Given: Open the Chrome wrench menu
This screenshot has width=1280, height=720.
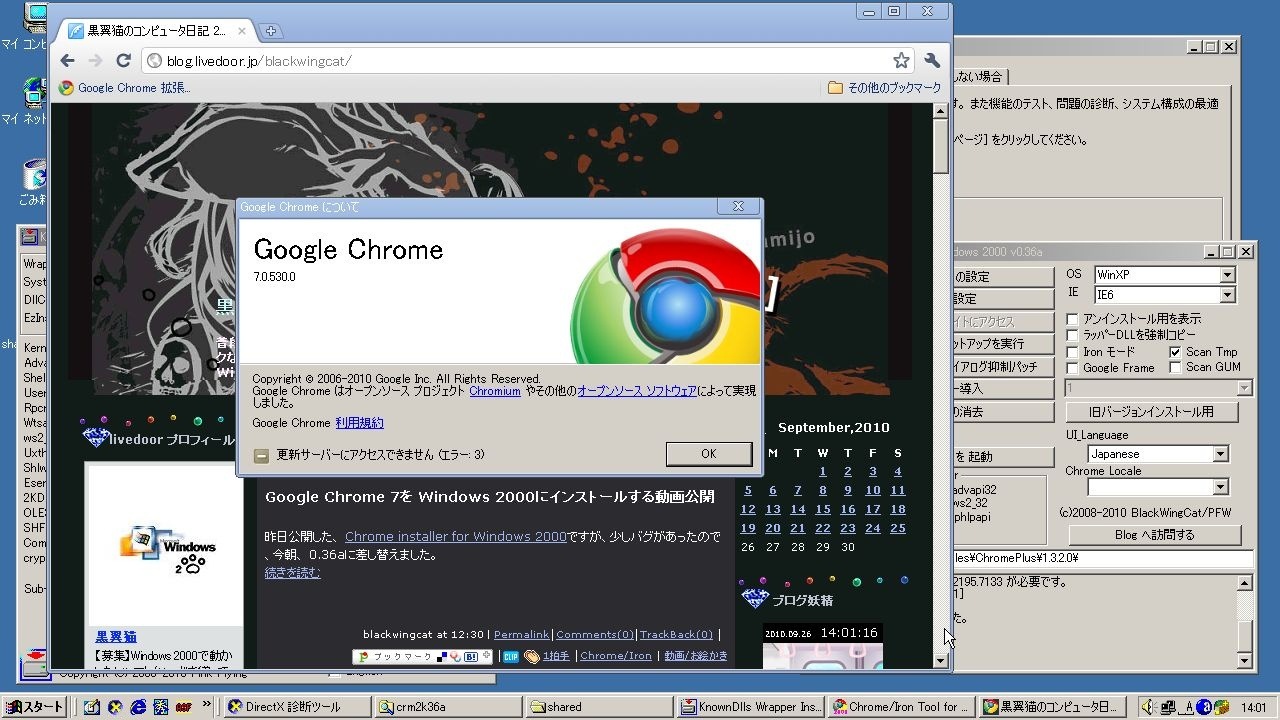Looking at the screenshot, I should click(932, 60).
